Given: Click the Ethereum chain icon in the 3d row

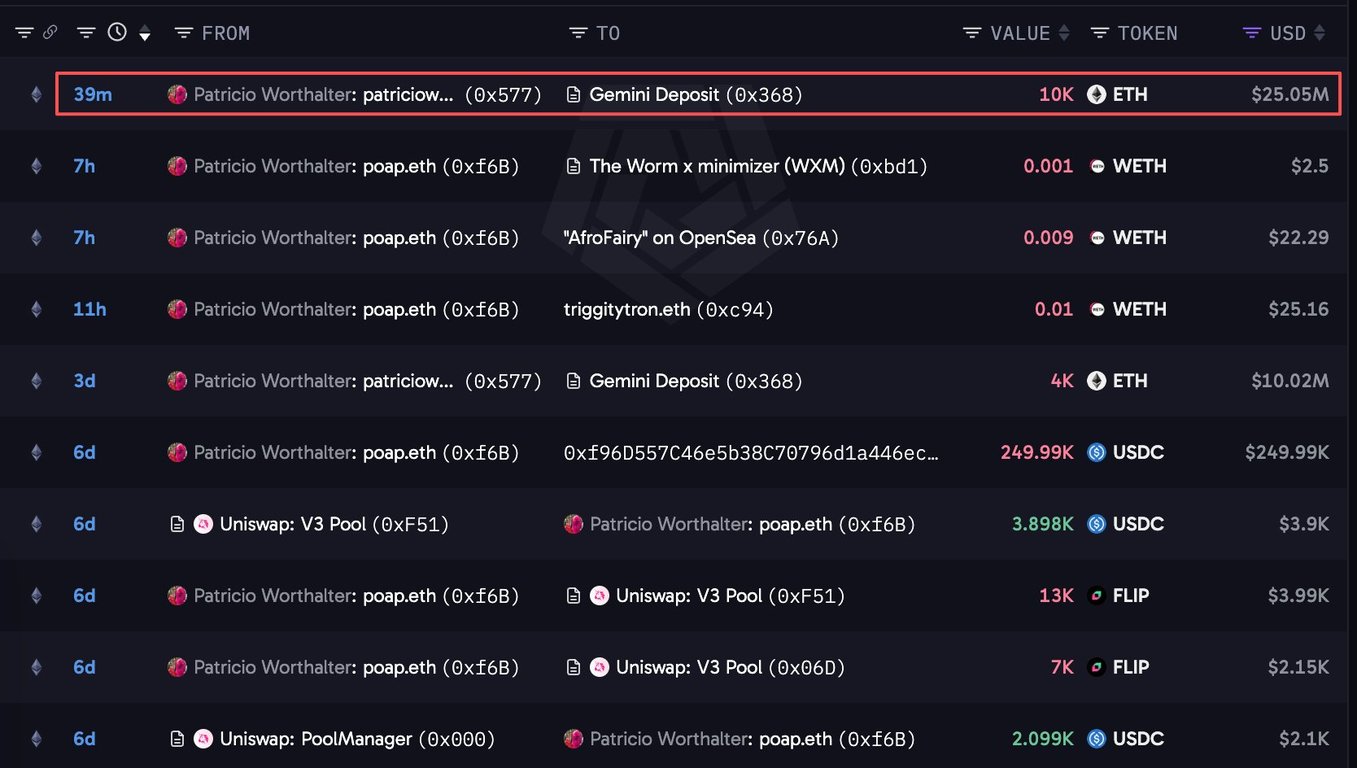Looking at the screenshot, I should coord(37,381).
